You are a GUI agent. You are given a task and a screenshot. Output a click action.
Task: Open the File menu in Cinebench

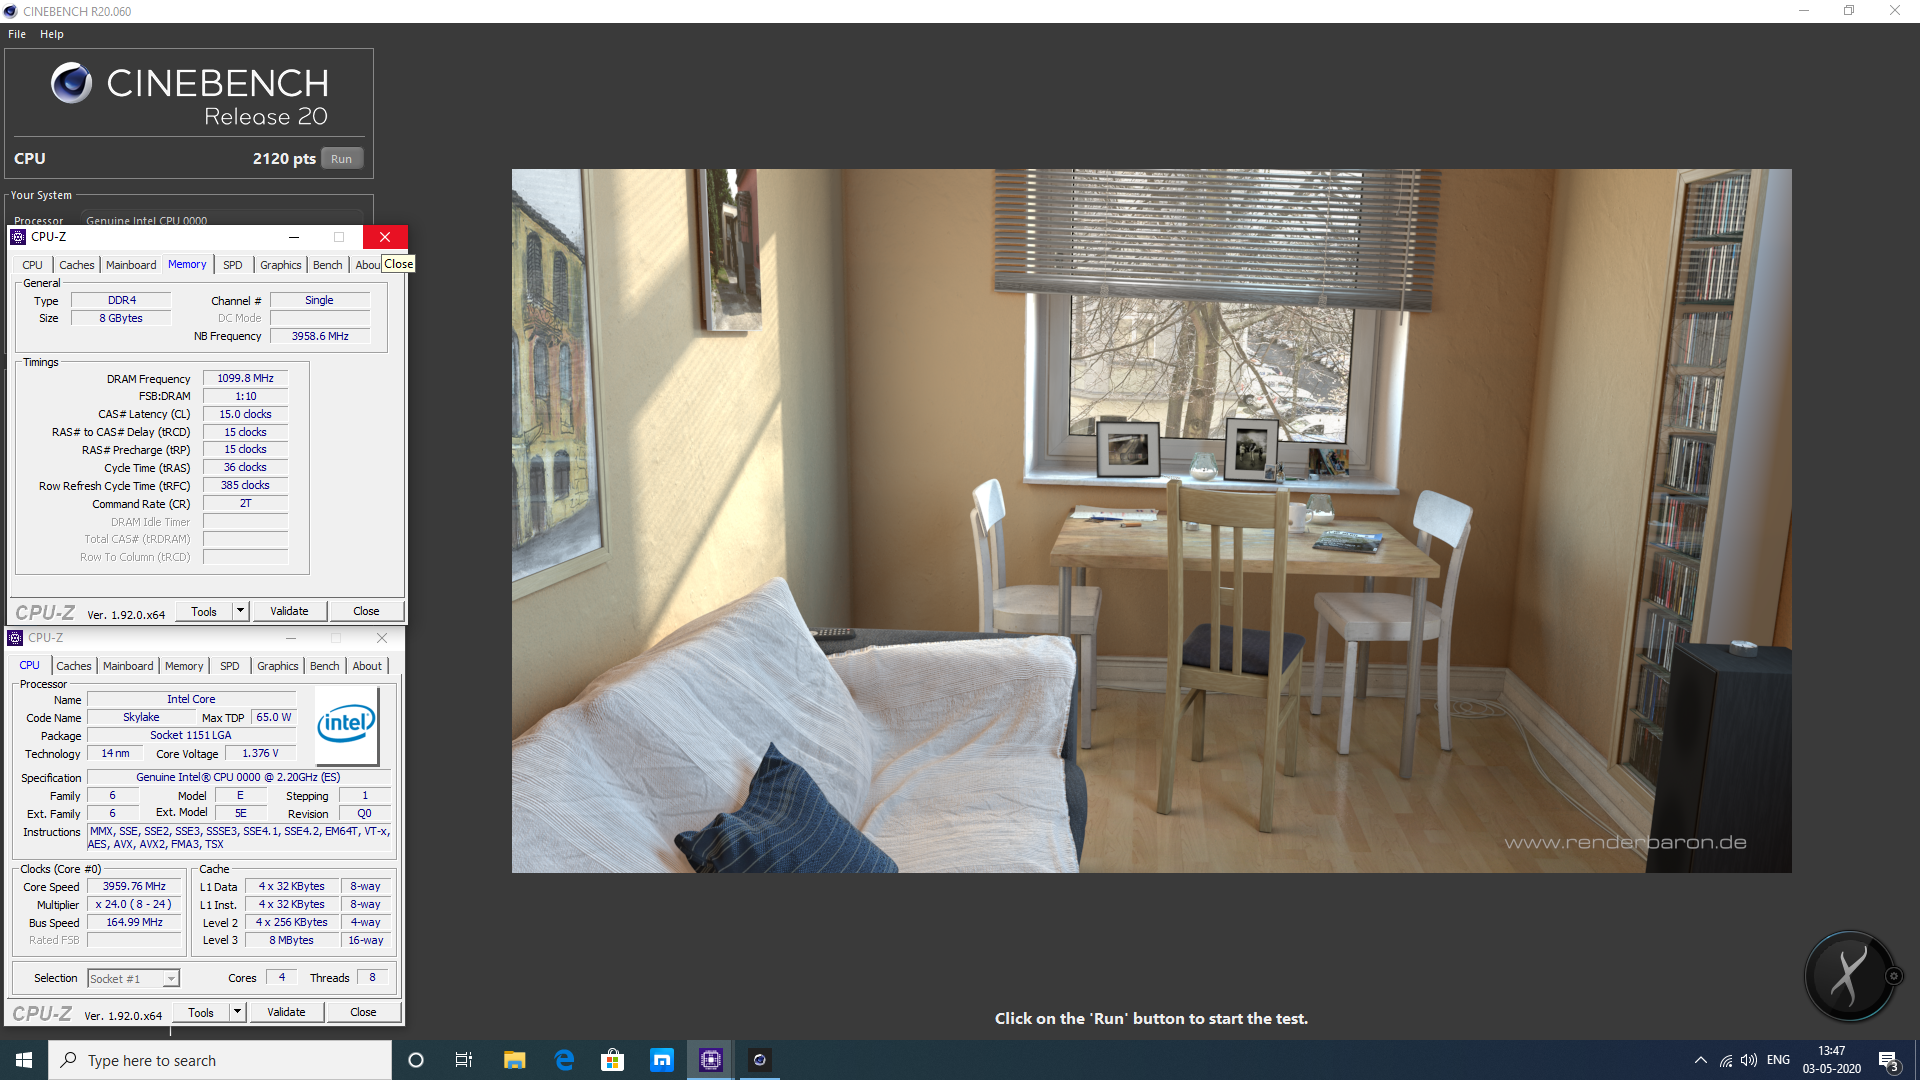[x=17, y=34]
